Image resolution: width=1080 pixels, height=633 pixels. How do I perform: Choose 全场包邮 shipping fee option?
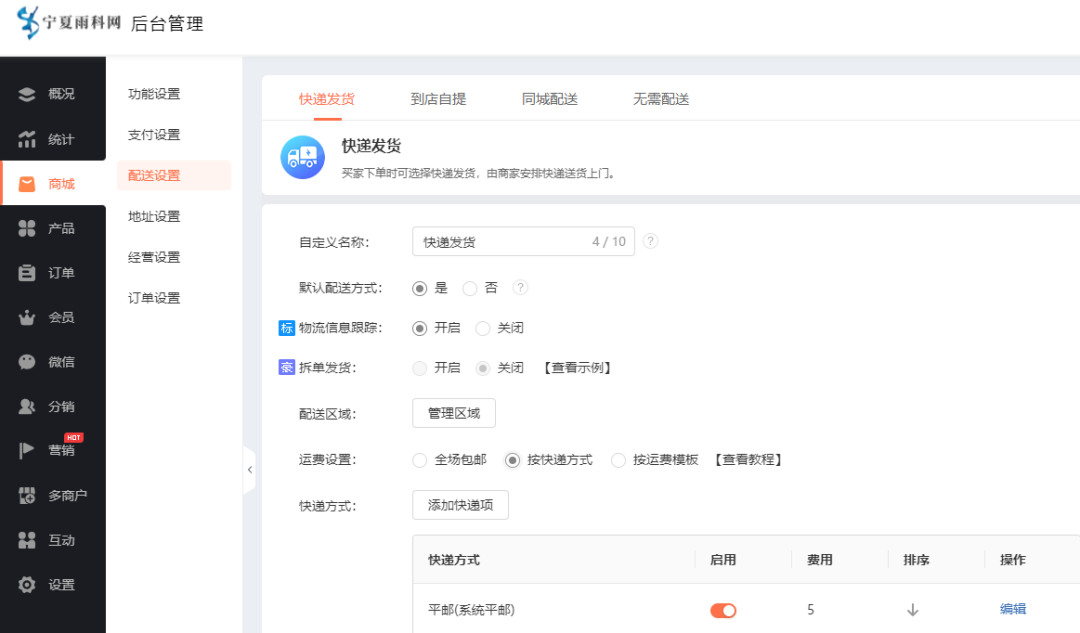(x=419, y=460)
